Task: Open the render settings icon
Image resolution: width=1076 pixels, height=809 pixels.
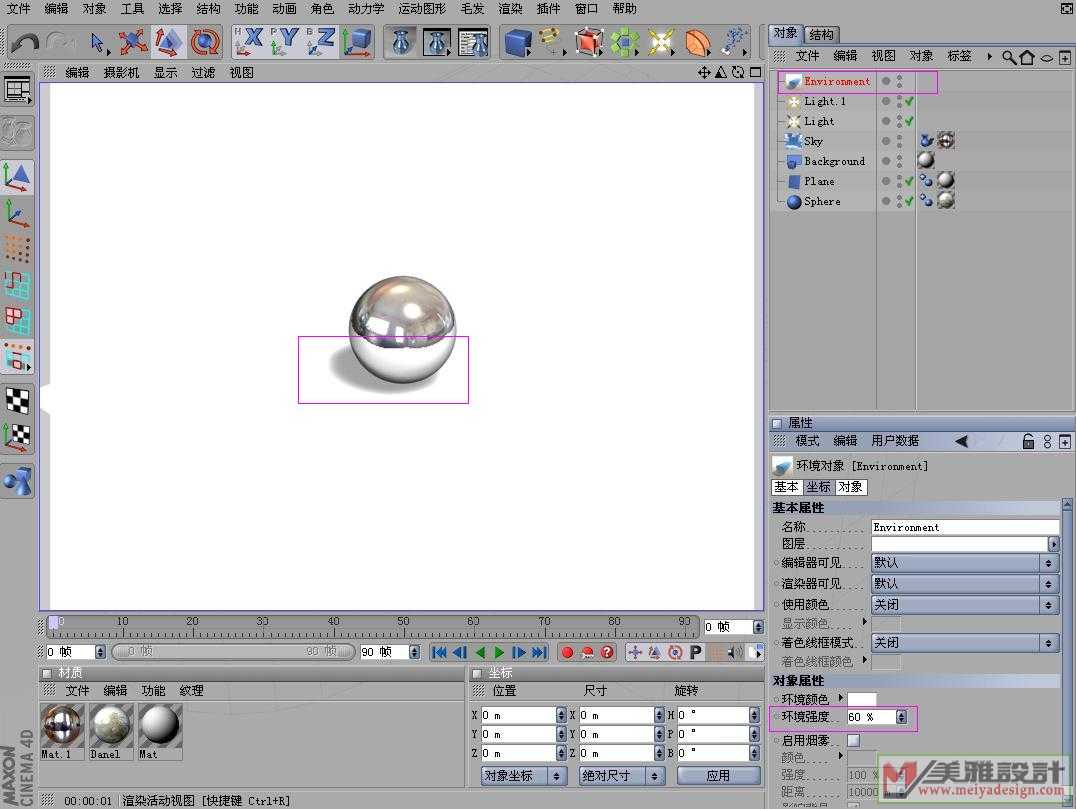Action: tap(473, 42)
